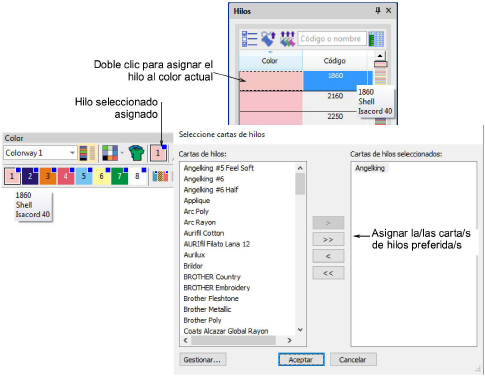Select Arc Rayon thread chart

click(200, 222)
